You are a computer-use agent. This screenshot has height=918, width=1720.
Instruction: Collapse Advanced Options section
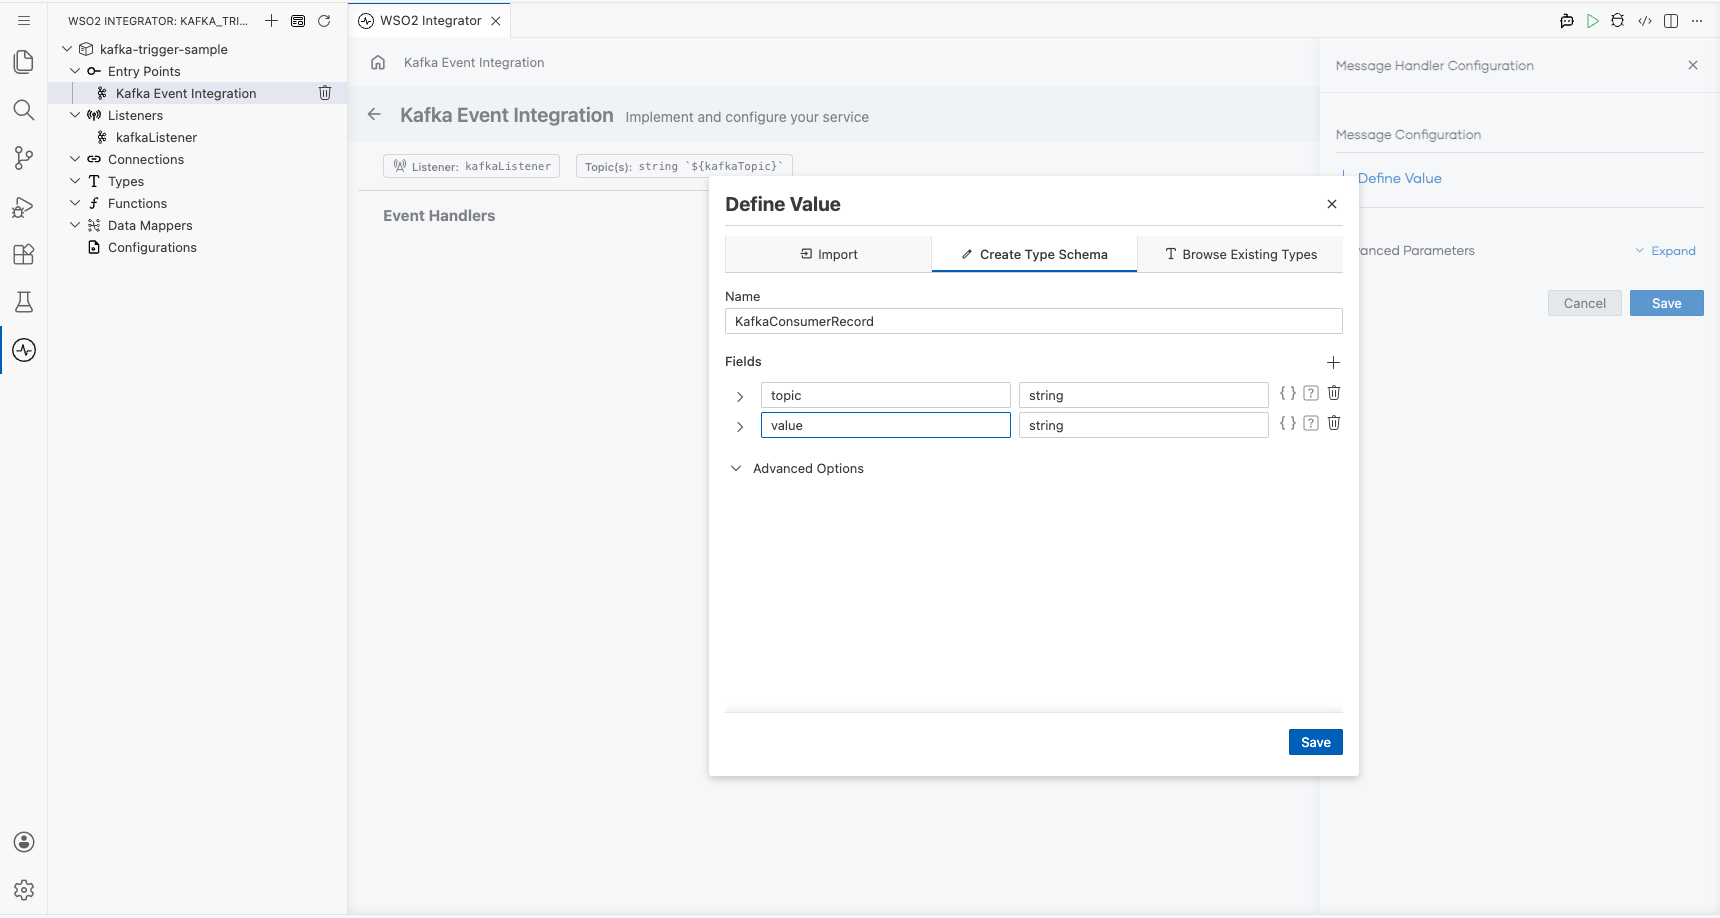(x=736, y=468)
